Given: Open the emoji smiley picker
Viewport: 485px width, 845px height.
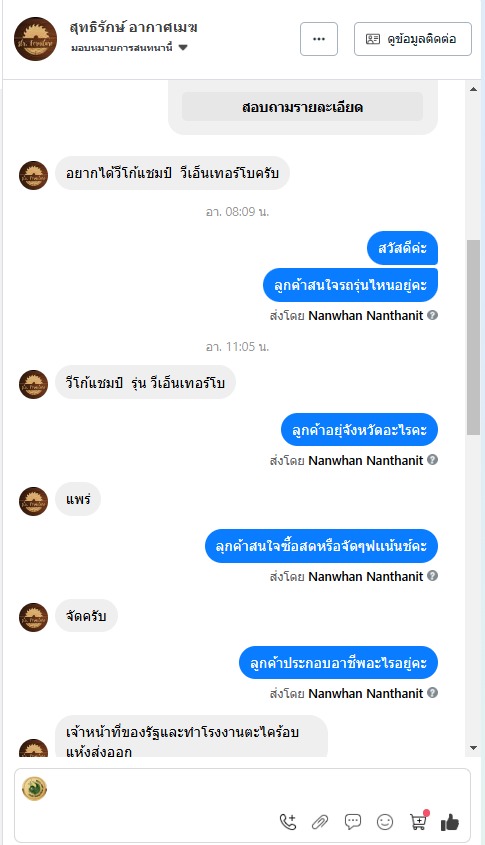Looking at the screenshot, I should click(385, 822).
